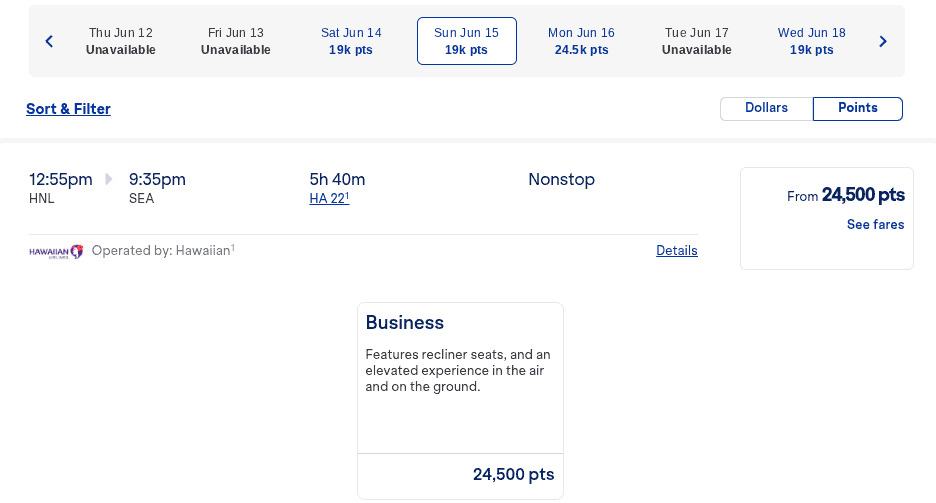Select Sat Jun 14 date tab
Image resolution: width=936 pixels, height=503 pixels.
click(351, 41)
